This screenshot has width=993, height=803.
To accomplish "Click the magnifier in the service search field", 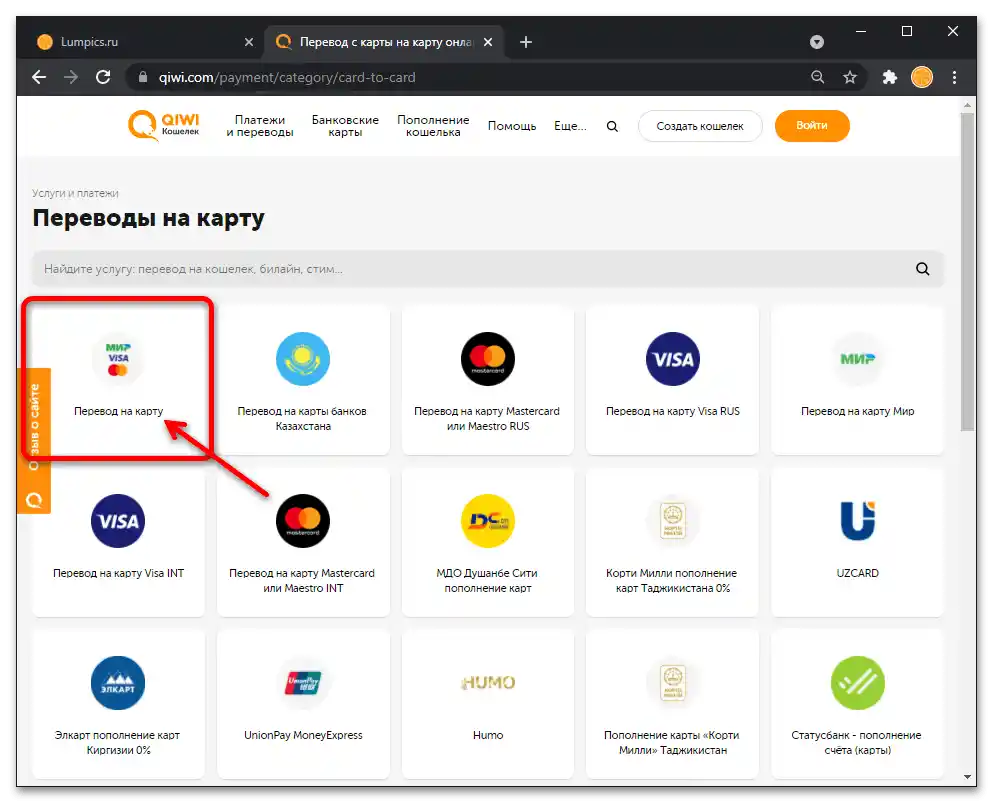I will (923, 269).
